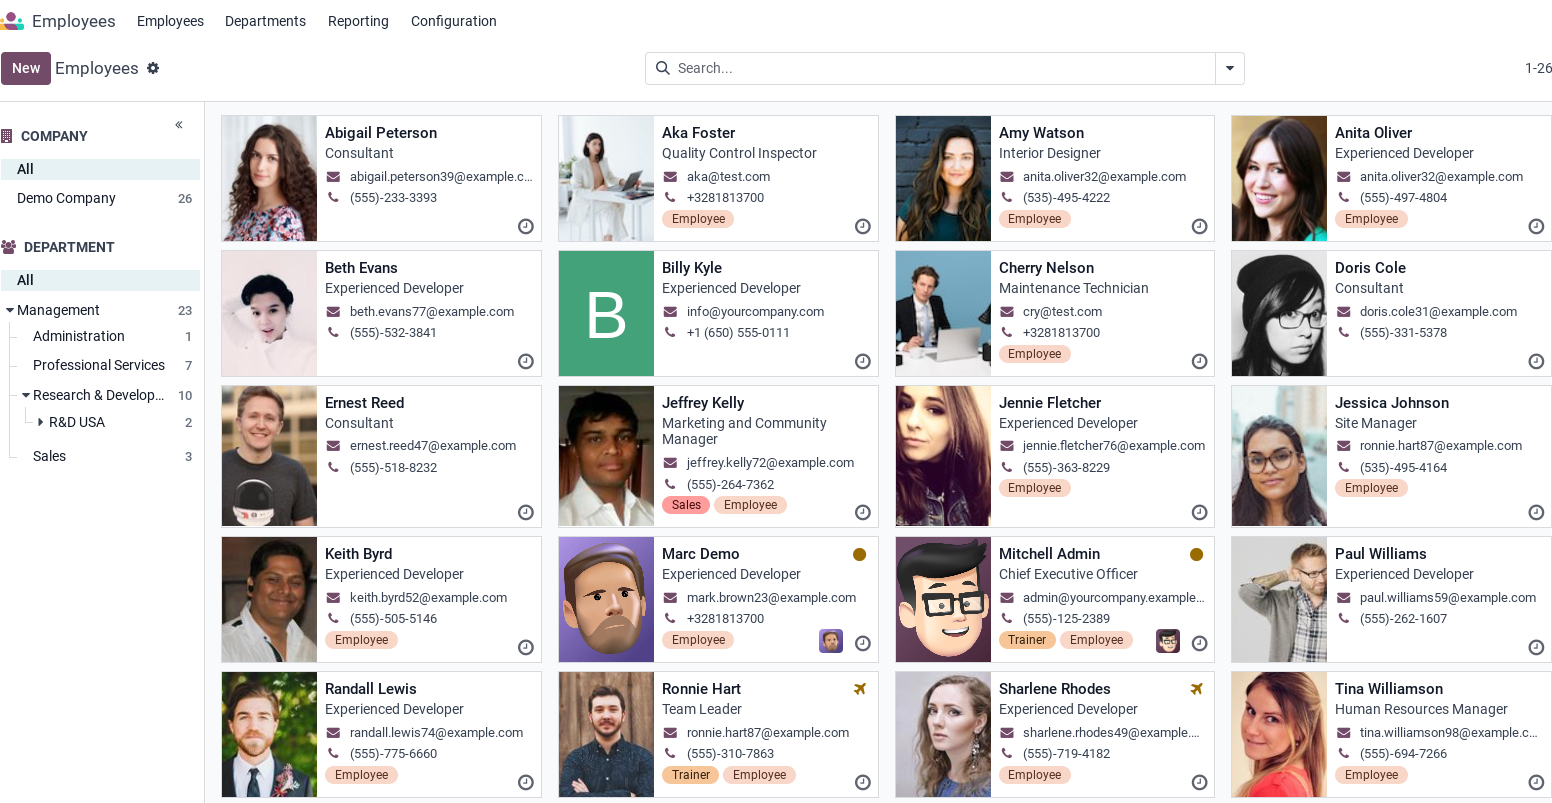Click the presence status dot on Marc Demo's card
The width and height of the screenshot is (1552, 803).
point(859,554)
